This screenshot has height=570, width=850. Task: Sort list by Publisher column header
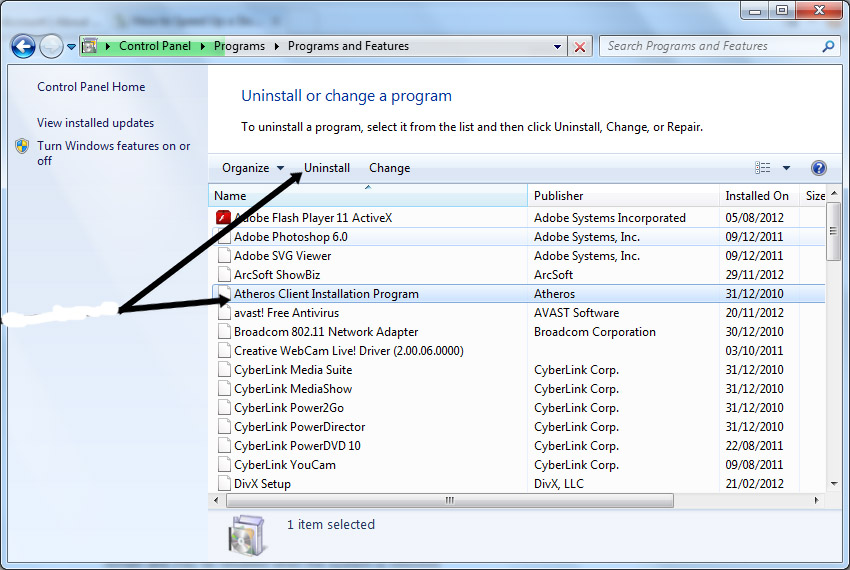point(558,196)
